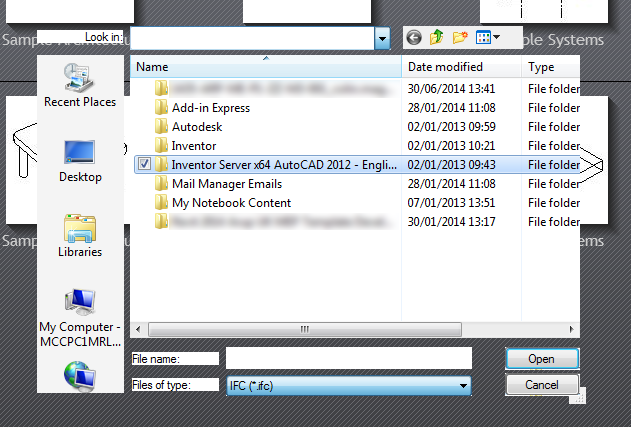
Task: Open Libraries in sidebar
Action: click(80, 236)
